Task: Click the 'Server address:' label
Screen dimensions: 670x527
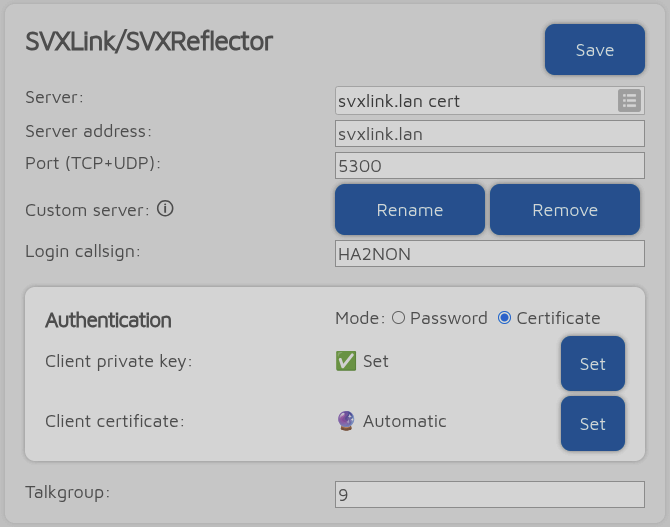Action: [88, 131]
